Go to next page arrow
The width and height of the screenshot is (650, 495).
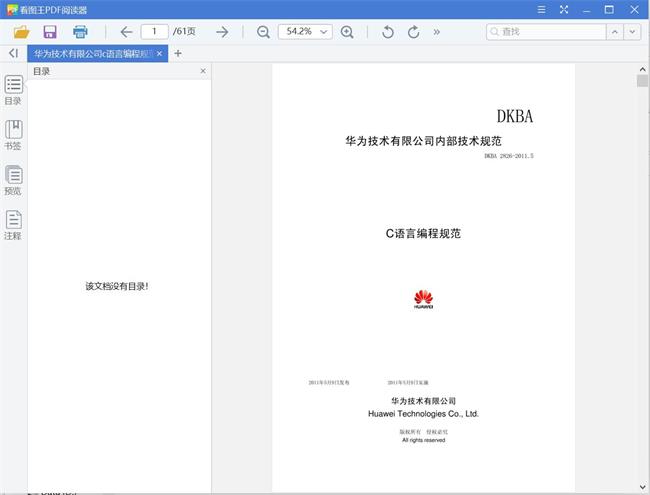222,32
